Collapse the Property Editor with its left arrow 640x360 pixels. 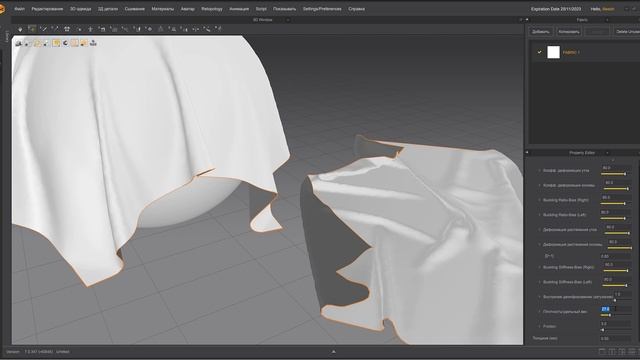tap(527, 153)
